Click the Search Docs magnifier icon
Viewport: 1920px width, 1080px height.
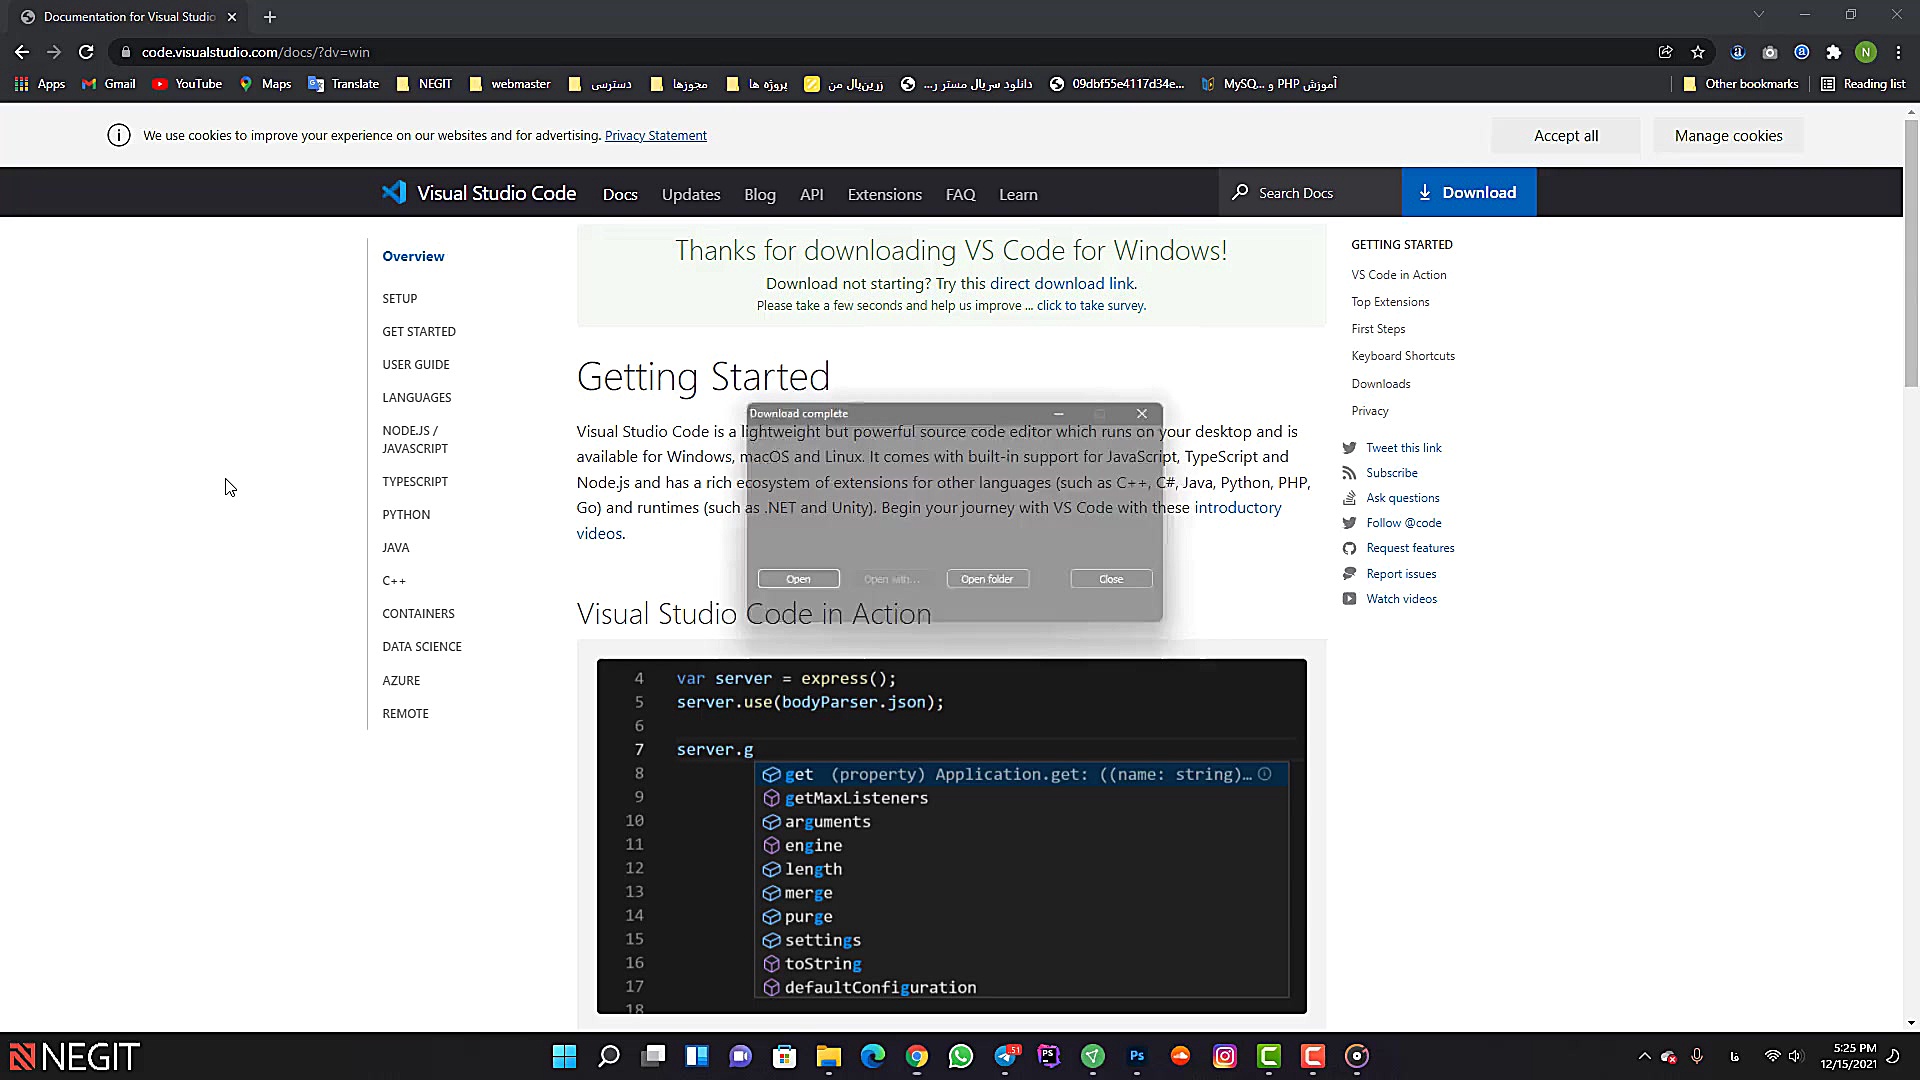(x=1240, y=192)
